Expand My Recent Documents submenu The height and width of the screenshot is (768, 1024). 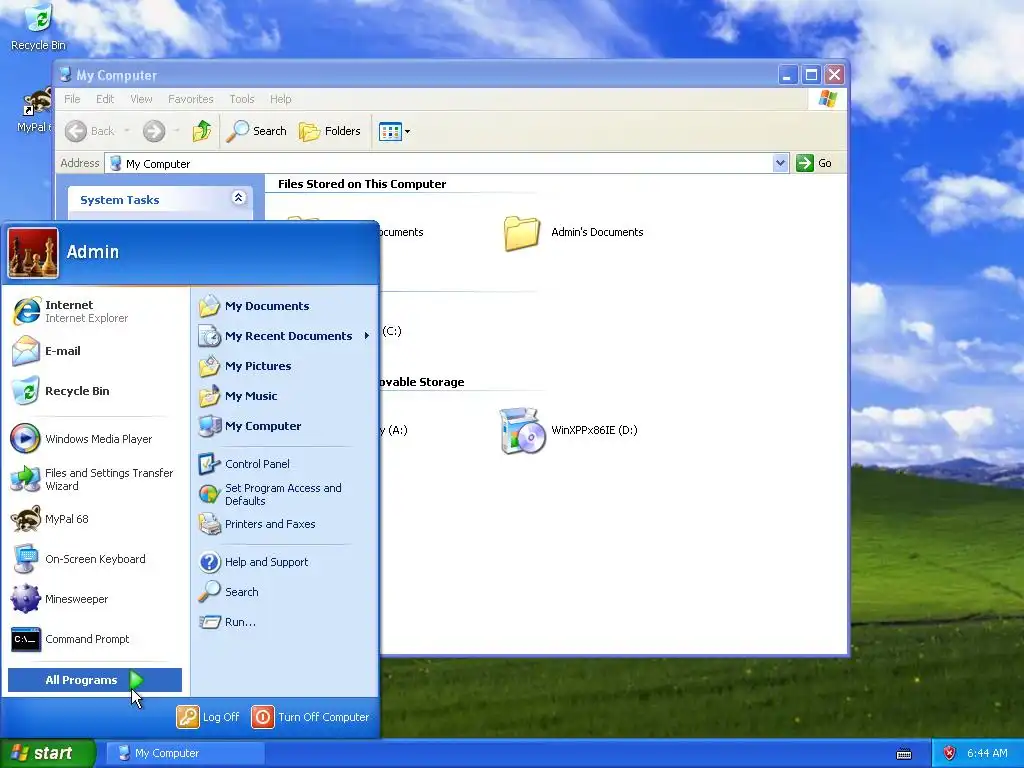tap(284, 336)
